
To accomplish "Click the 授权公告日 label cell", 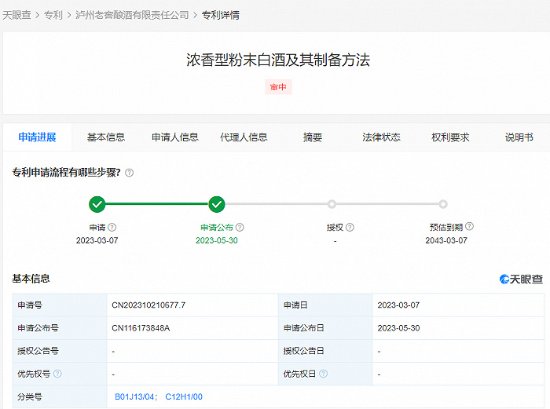I will tap(326, 351).
